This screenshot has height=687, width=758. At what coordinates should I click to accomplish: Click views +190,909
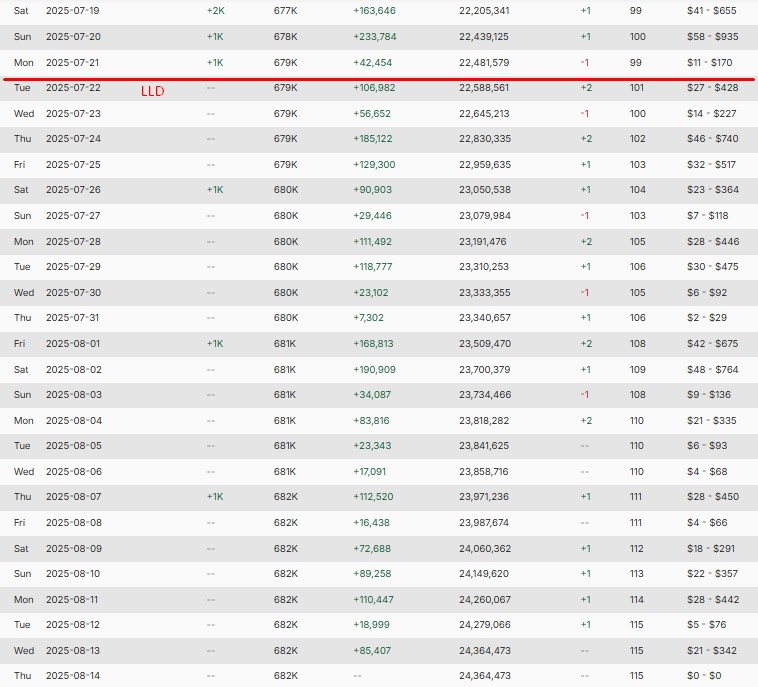coord(374,370)
